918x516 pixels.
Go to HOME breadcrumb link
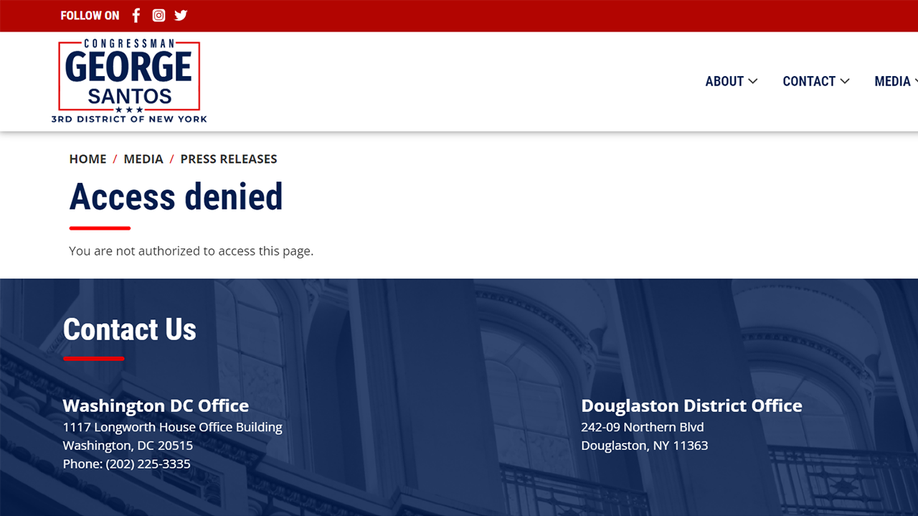tap(88, 159)
